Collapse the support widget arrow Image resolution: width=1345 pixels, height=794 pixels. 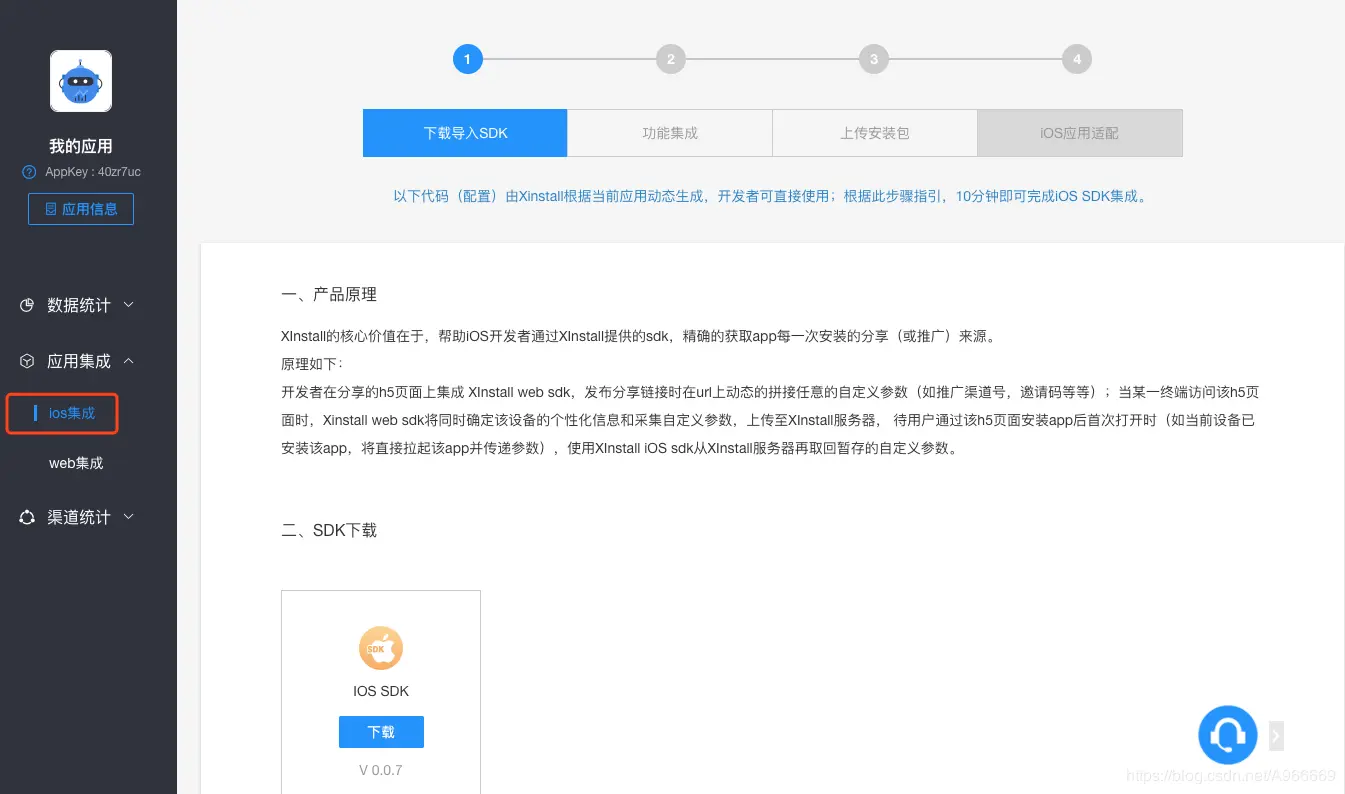pos(1276,736)
